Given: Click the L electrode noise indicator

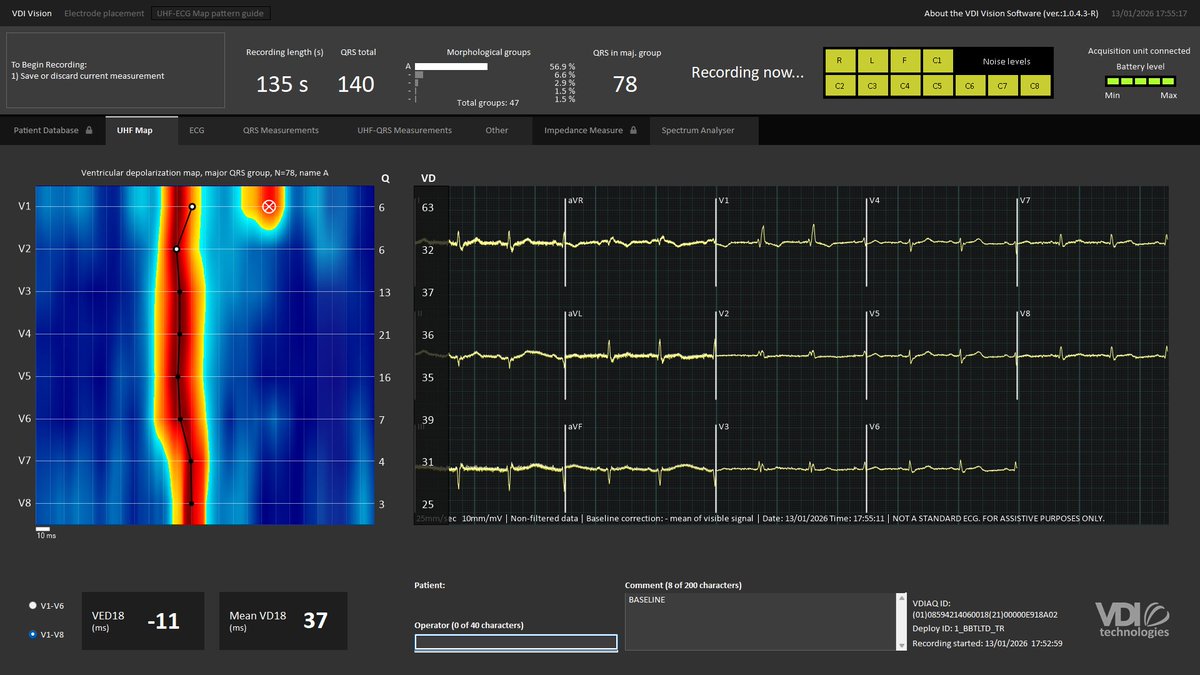Looking at the screenshot, I should coord(872,61).
